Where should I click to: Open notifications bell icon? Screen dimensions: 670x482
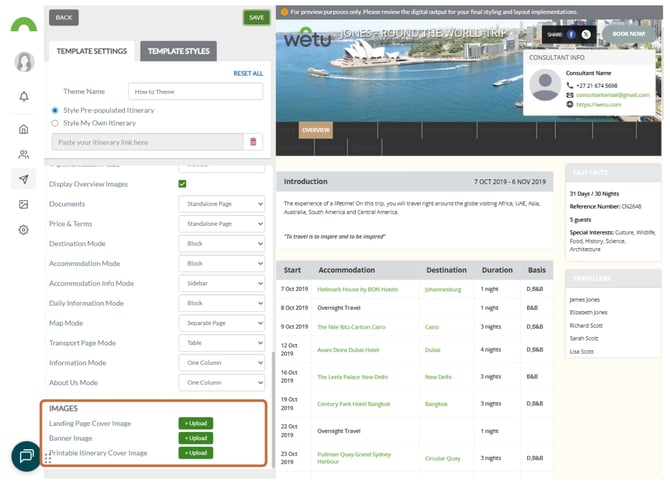tap(24, 97)
